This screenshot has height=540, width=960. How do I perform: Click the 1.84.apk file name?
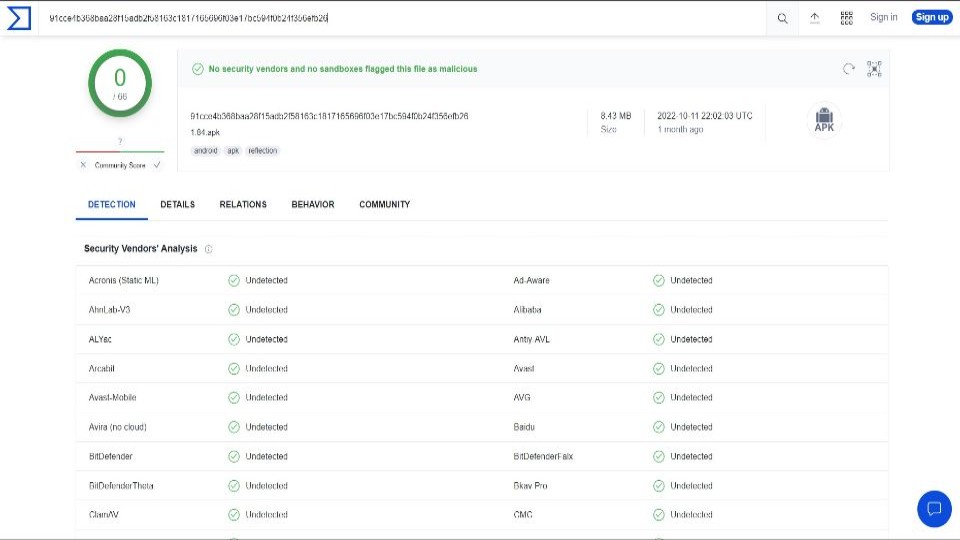click(205, 132)
